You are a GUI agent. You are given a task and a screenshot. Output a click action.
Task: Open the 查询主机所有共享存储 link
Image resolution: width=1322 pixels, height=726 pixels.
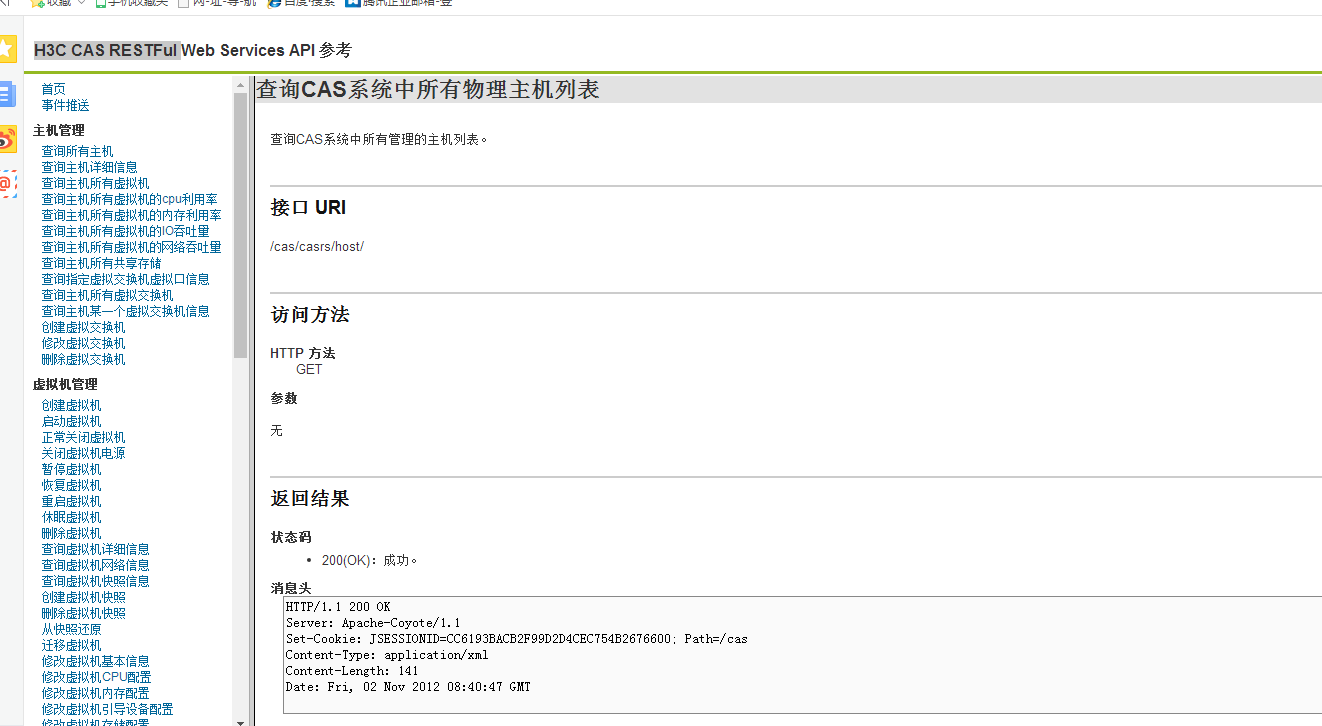[101, 263]
